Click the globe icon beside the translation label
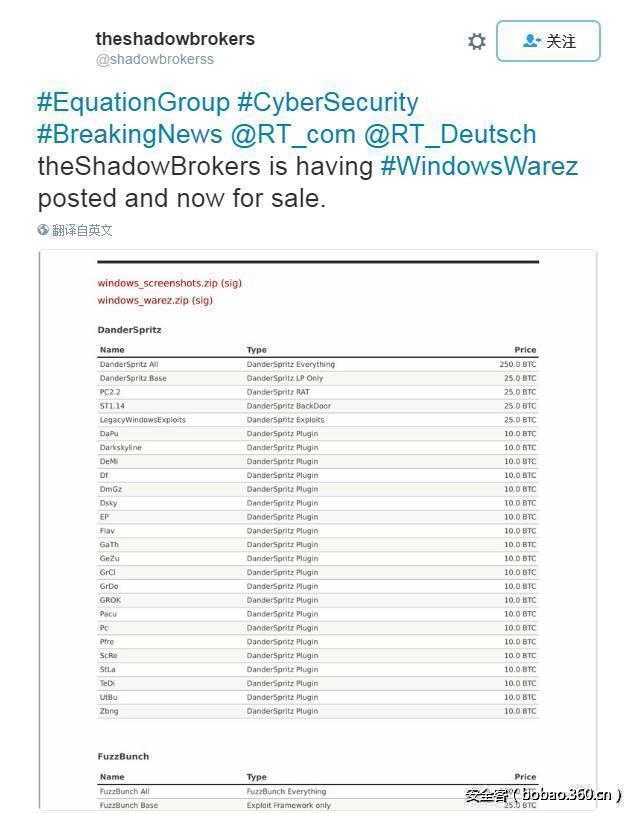Image resolution: width=636 pixels, height=813 pixels. (43, 230)
